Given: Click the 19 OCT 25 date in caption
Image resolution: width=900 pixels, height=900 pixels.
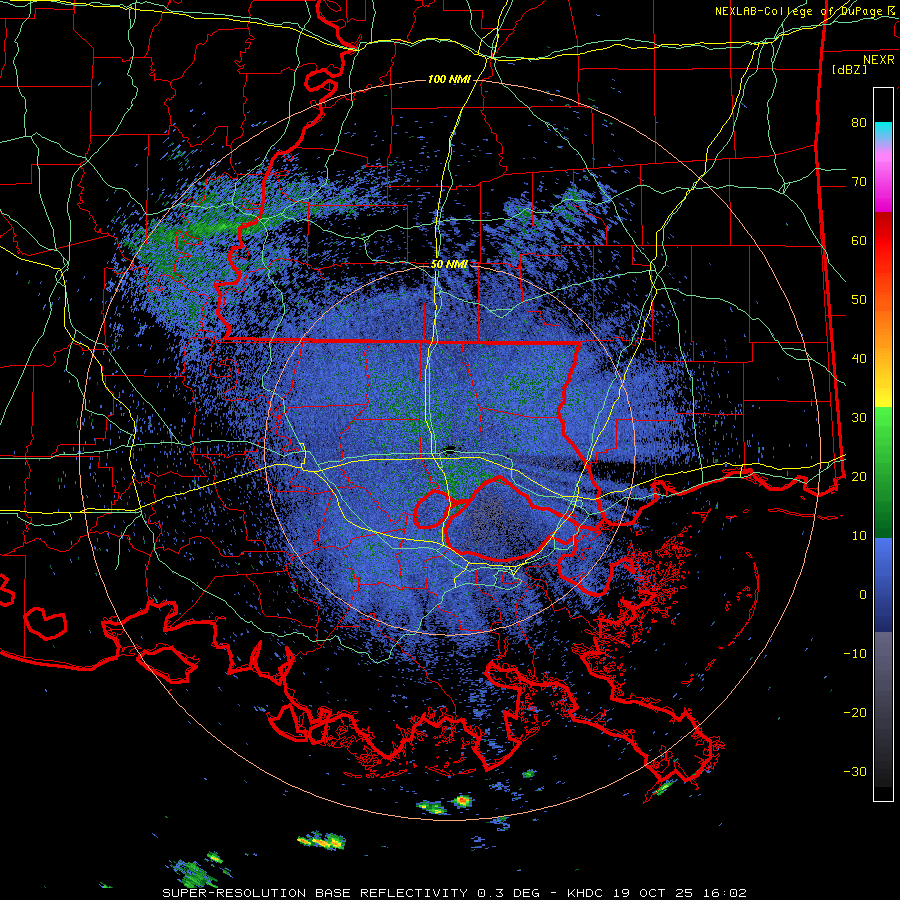Looking at the screenshot, I should click(x=655, y=893).
